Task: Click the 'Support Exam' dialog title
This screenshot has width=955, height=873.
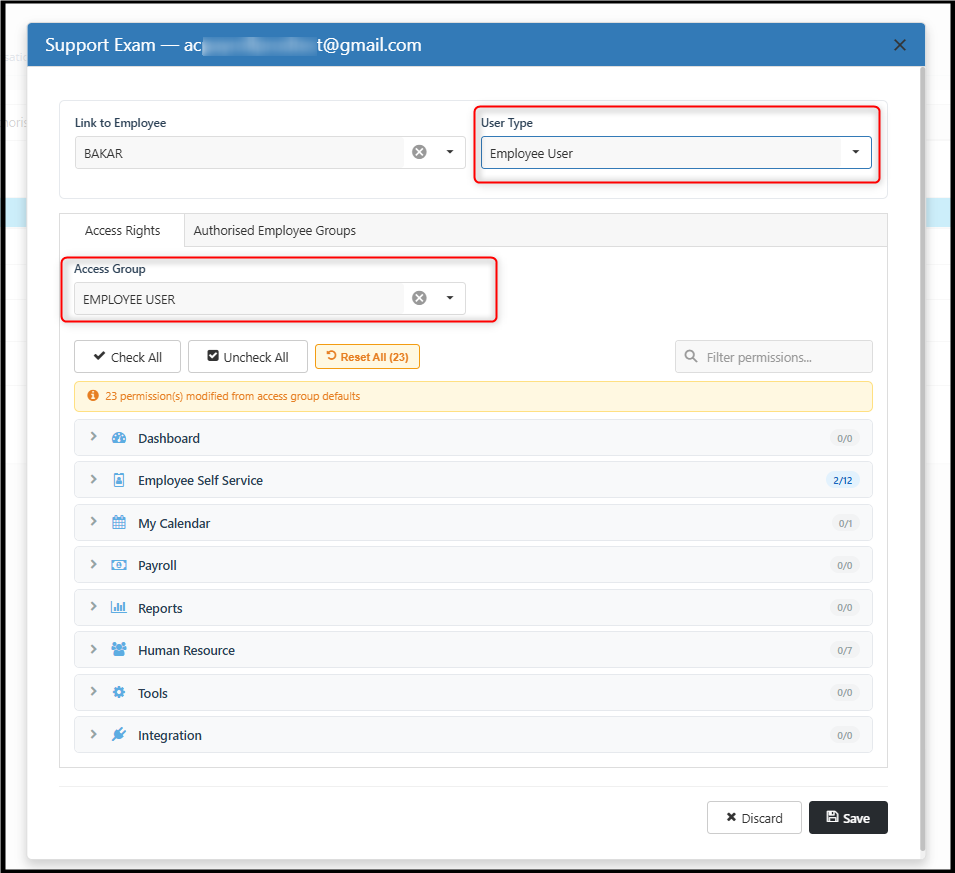Action: (100, 45)
